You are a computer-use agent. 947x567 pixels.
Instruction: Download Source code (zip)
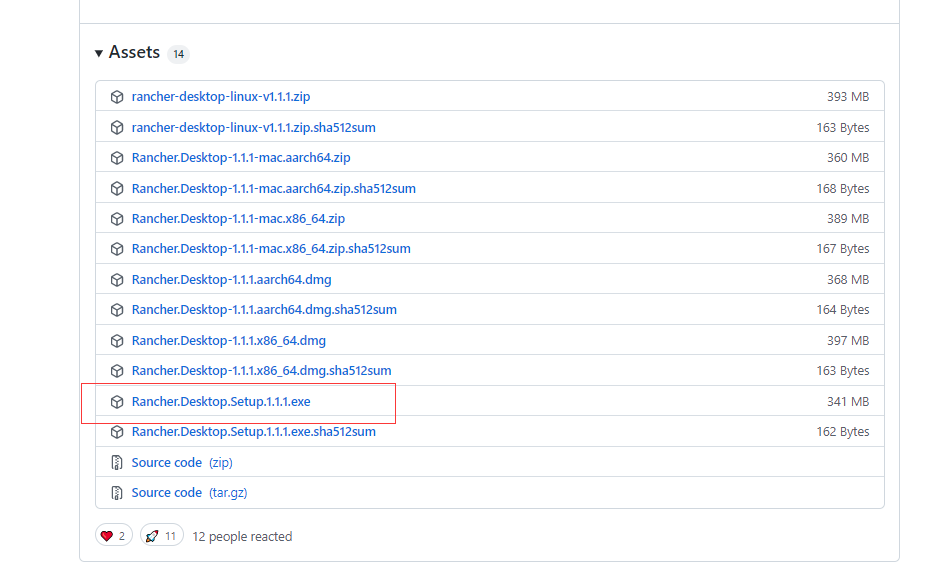182,463
